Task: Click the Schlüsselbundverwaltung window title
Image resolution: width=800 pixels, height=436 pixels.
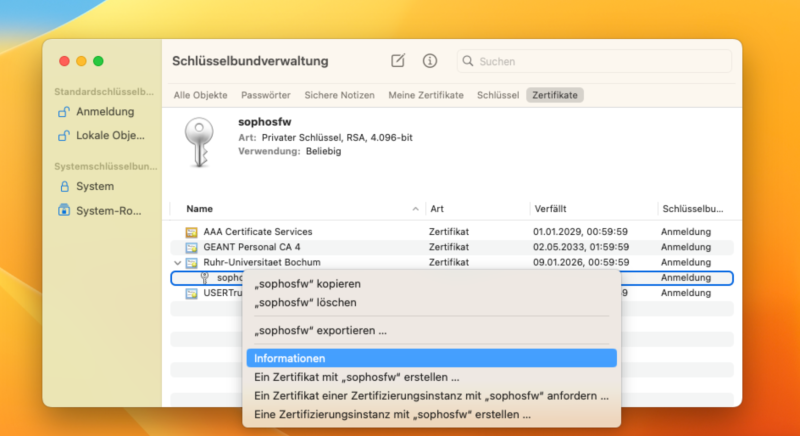Action: pos(250,61)
